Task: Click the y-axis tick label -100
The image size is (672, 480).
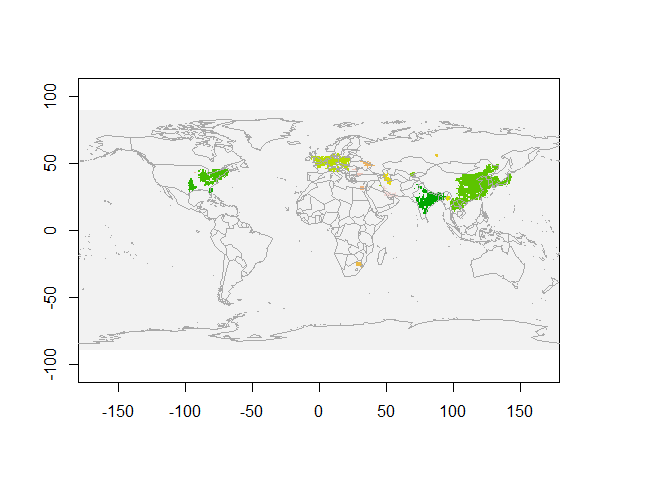Action: pyautogui.click(x=52, y=363)
